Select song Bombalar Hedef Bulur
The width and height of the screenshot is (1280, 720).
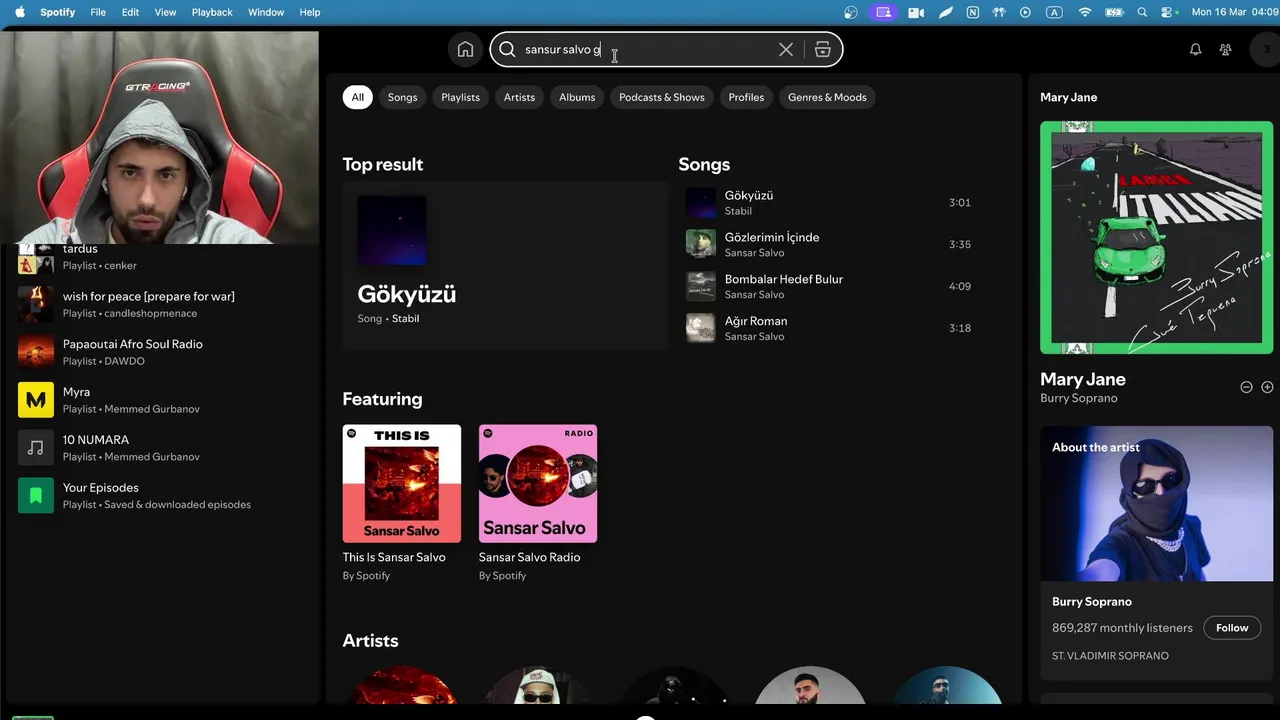[828, 286]
